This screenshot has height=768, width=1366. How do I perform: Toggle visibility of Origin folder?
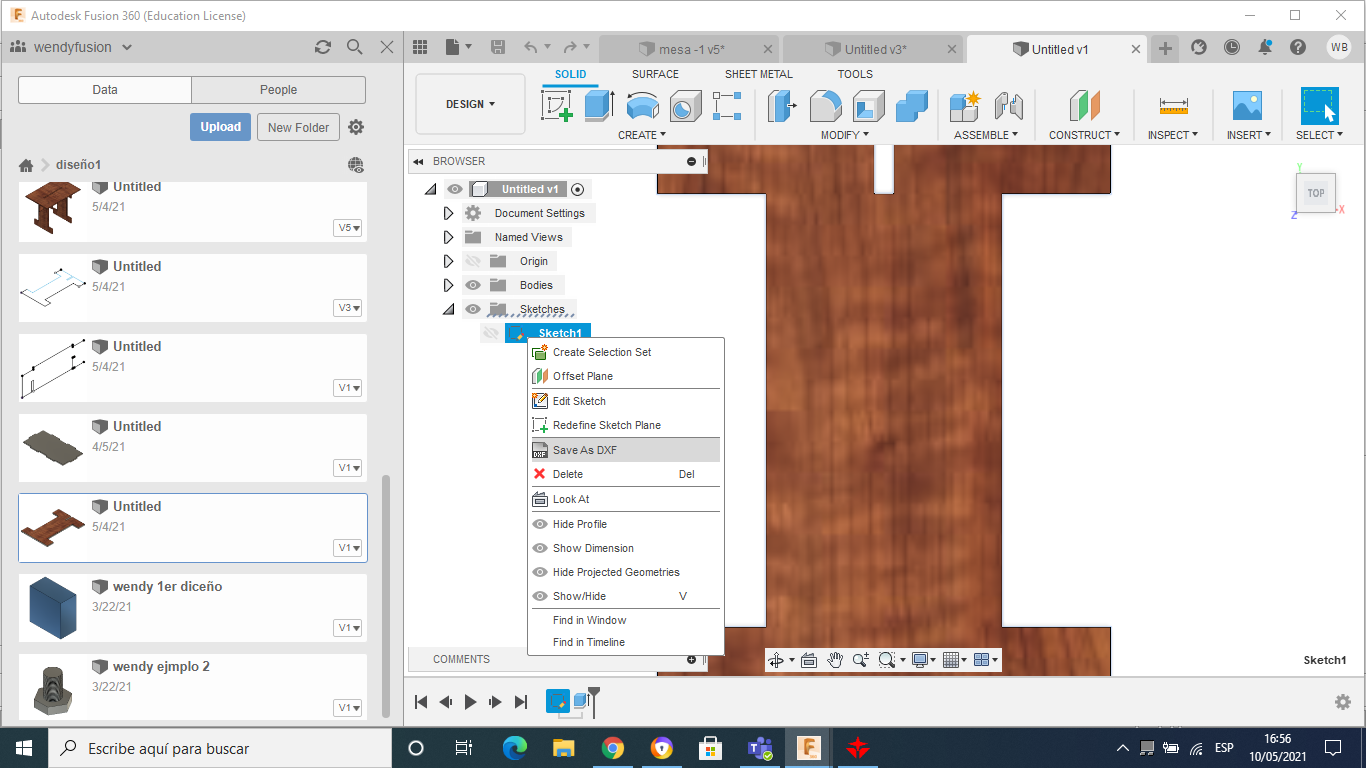(473, 261)
